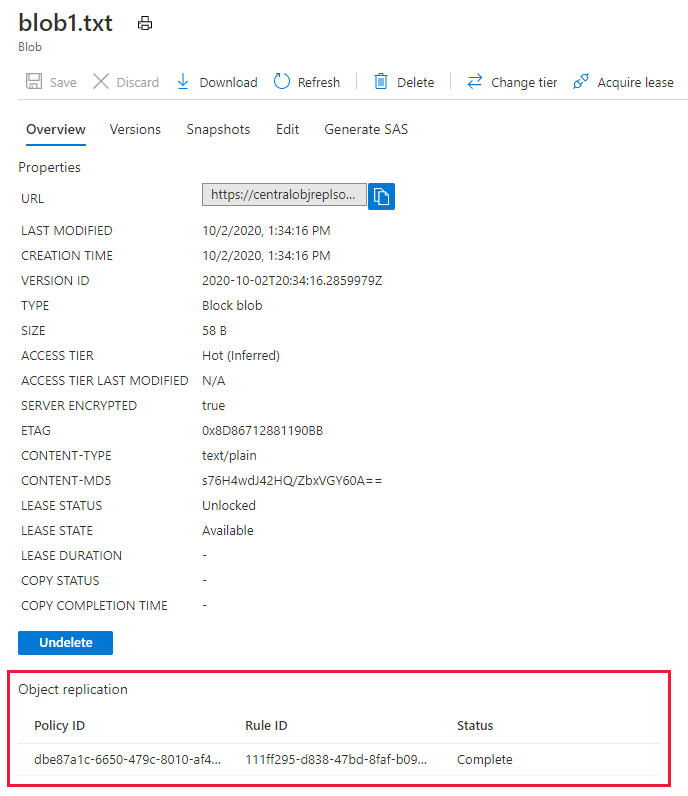Open the Generate SAS tab
The height and width of the screenshot is (796, 688).
[366, 129]
